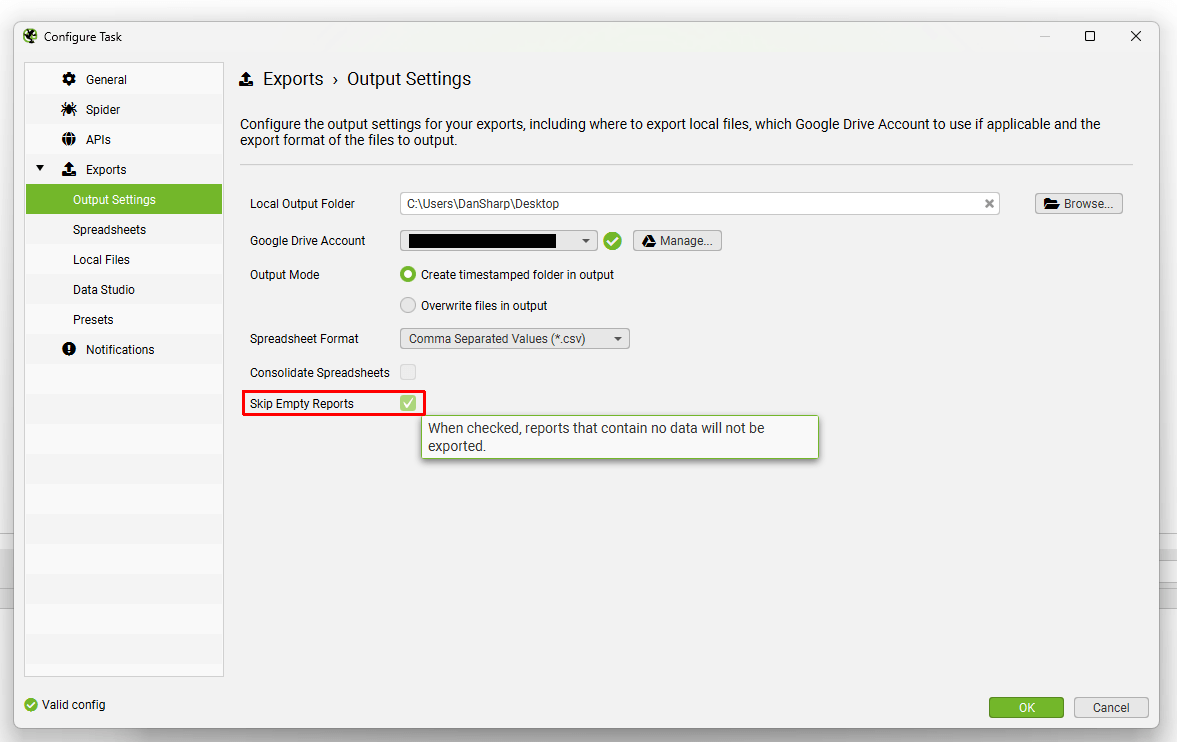Image resolution: width=1177 pixels, height=742 pixels.
Task: Click the Browse button for output folder
Action: pos(1079,204)
